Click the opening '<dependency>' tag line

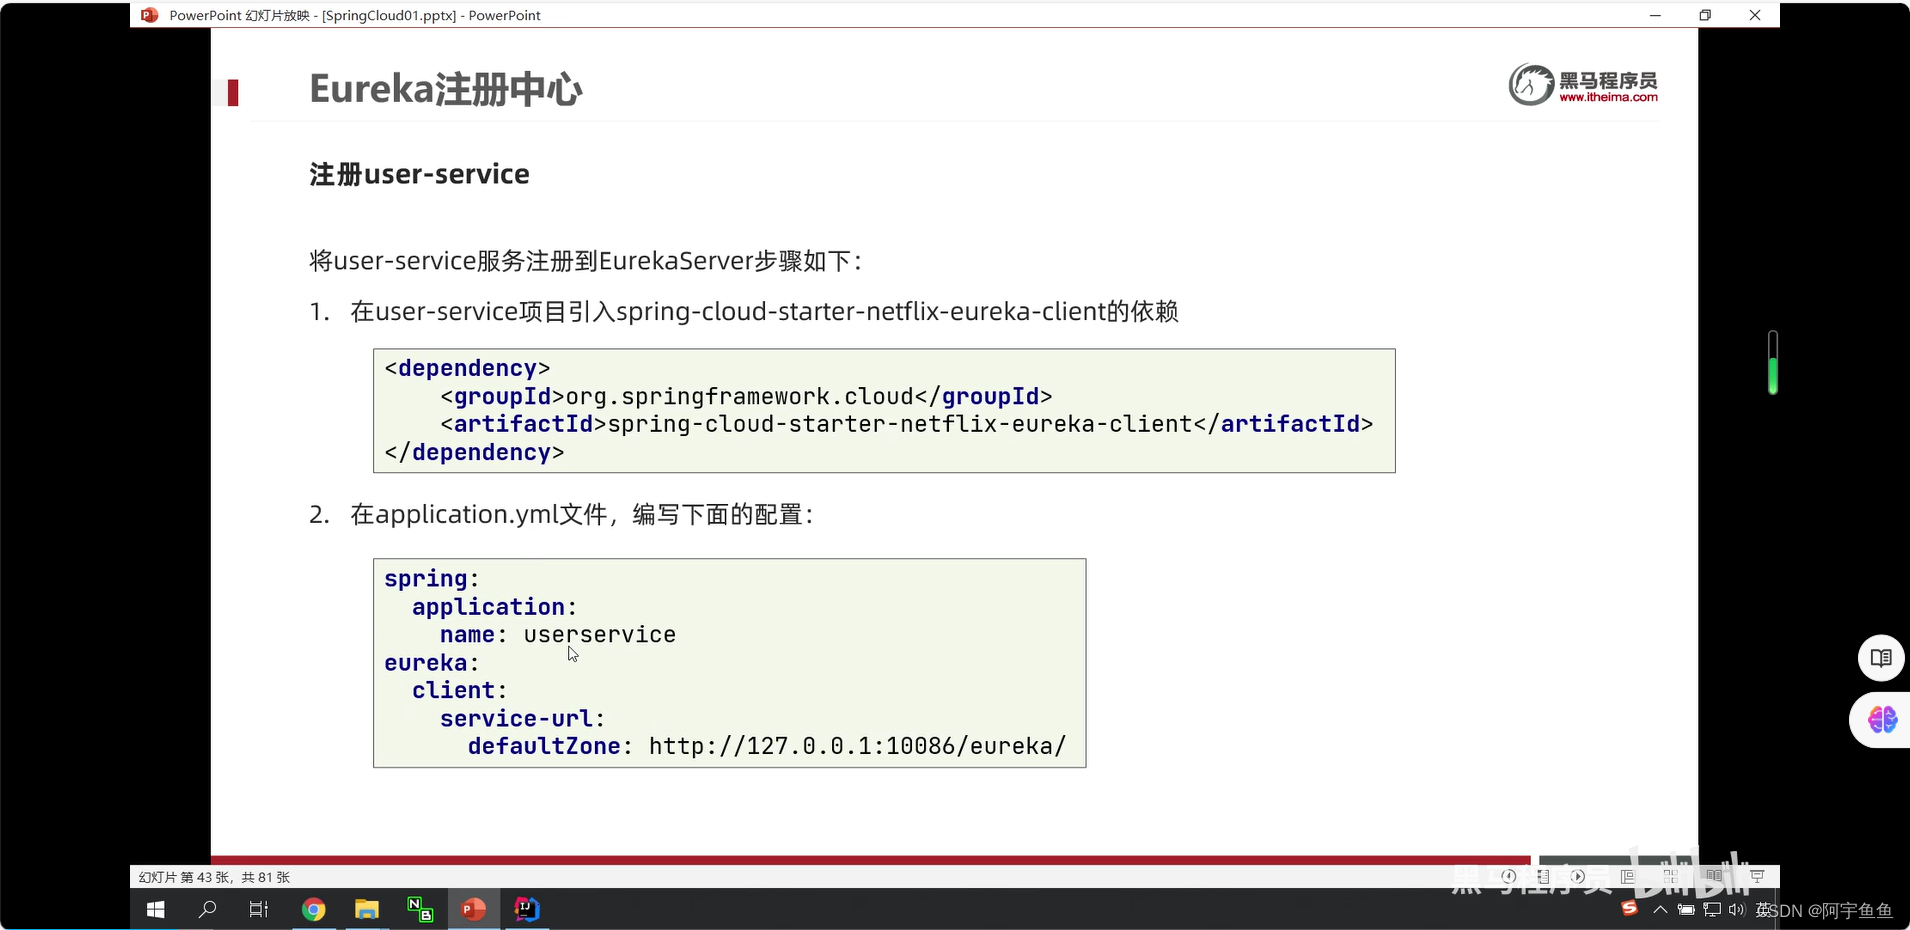click(x=467, y=368)
